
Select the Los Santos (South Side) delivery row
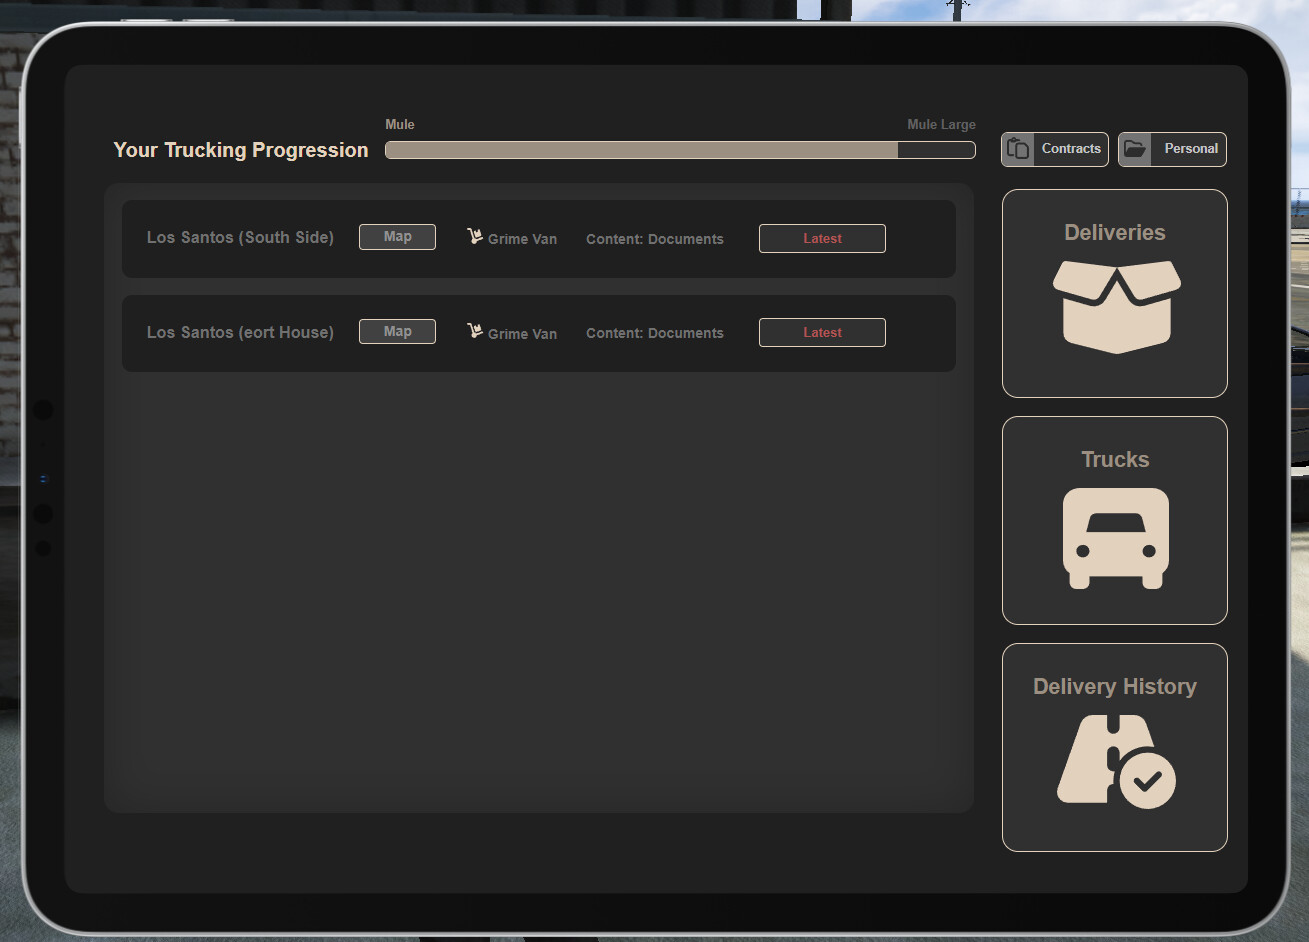coord(540,238)
